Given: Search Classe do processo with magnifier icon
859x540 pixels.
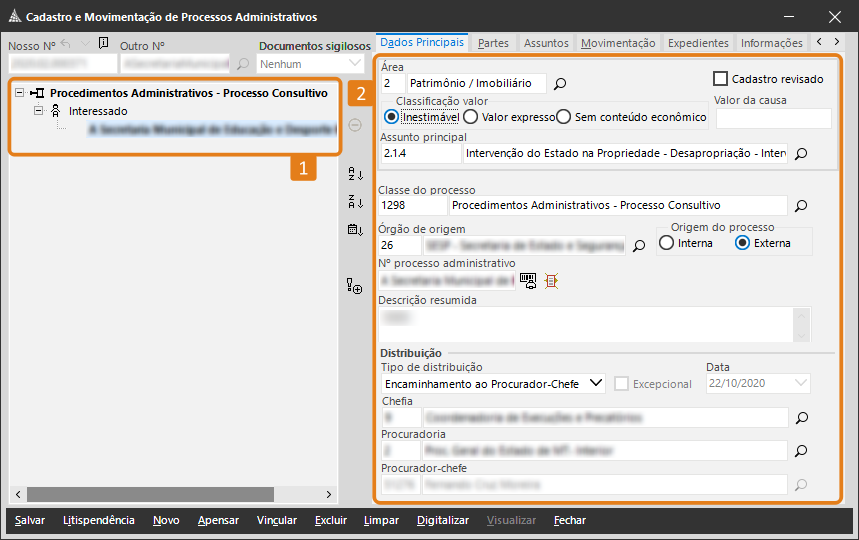Looking at the screenshot, I should pyautogui.click(x=800, y=206).
